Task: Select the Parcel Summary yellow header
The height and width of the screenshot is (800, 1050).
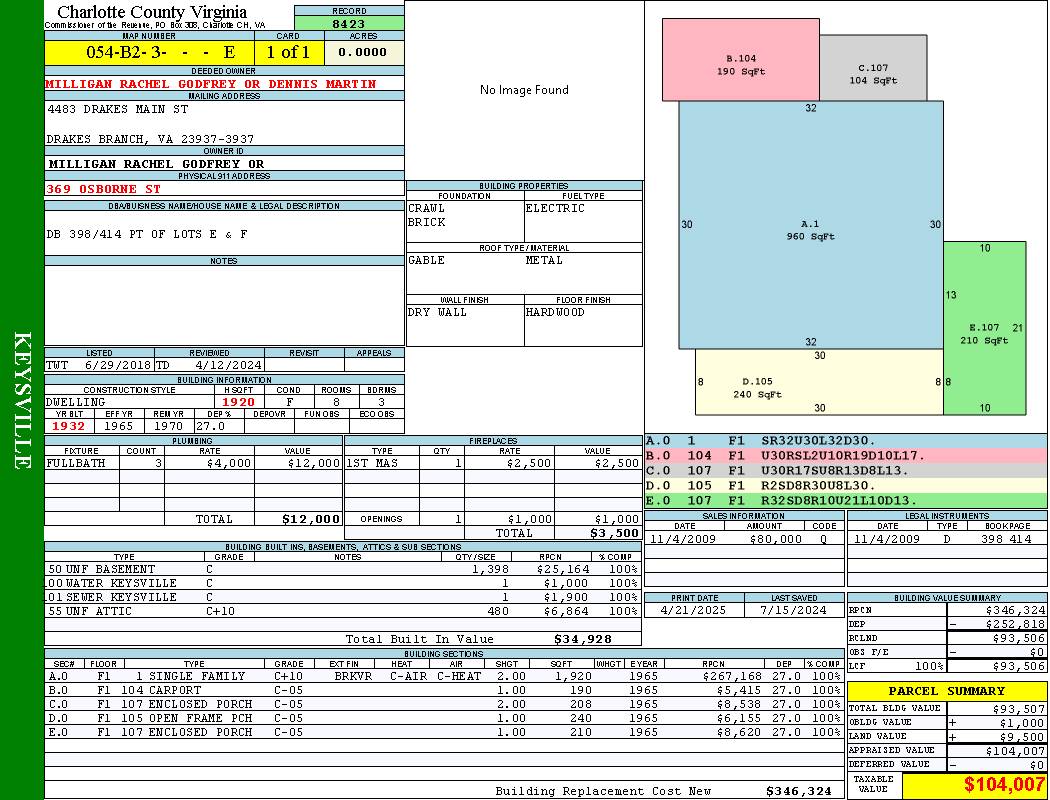Action: coord(946,691)
